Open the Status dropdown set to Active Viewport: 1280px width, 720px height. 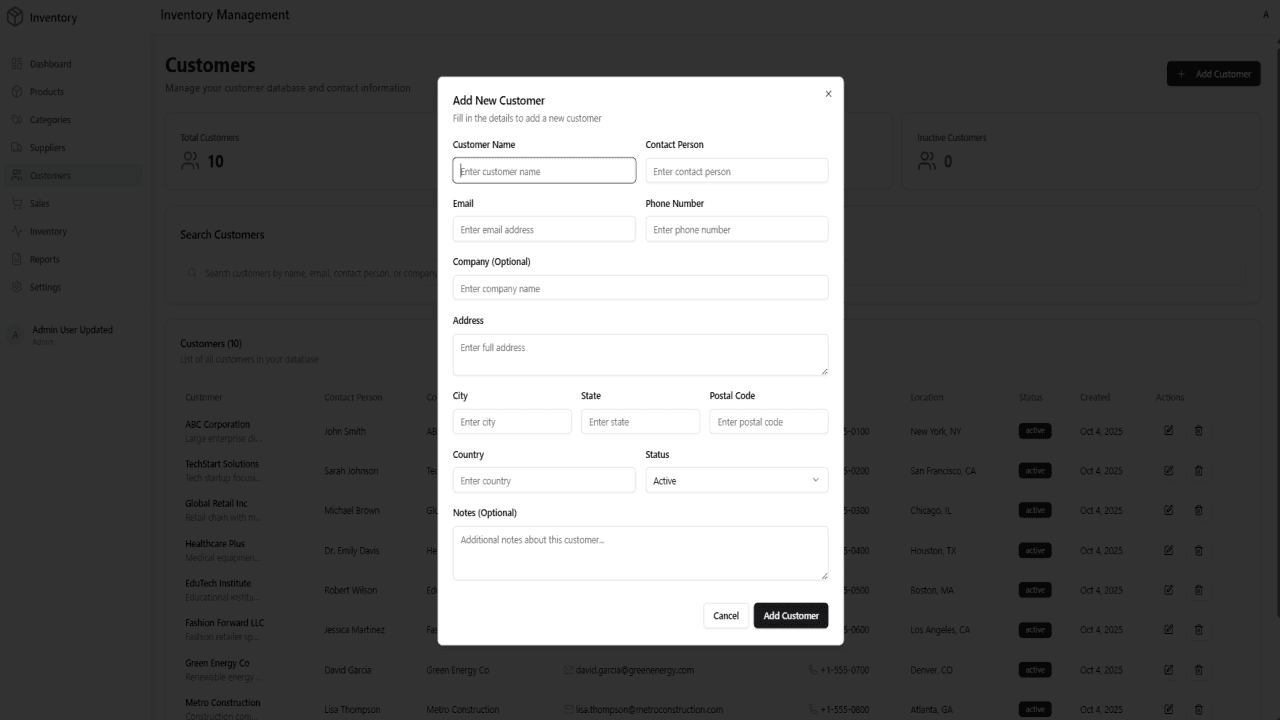737,481
